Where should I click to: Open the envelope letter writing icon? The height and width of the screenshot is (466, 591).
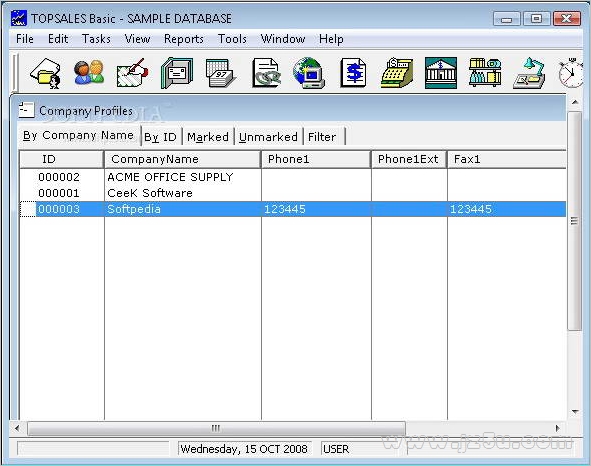coord(132,73)
